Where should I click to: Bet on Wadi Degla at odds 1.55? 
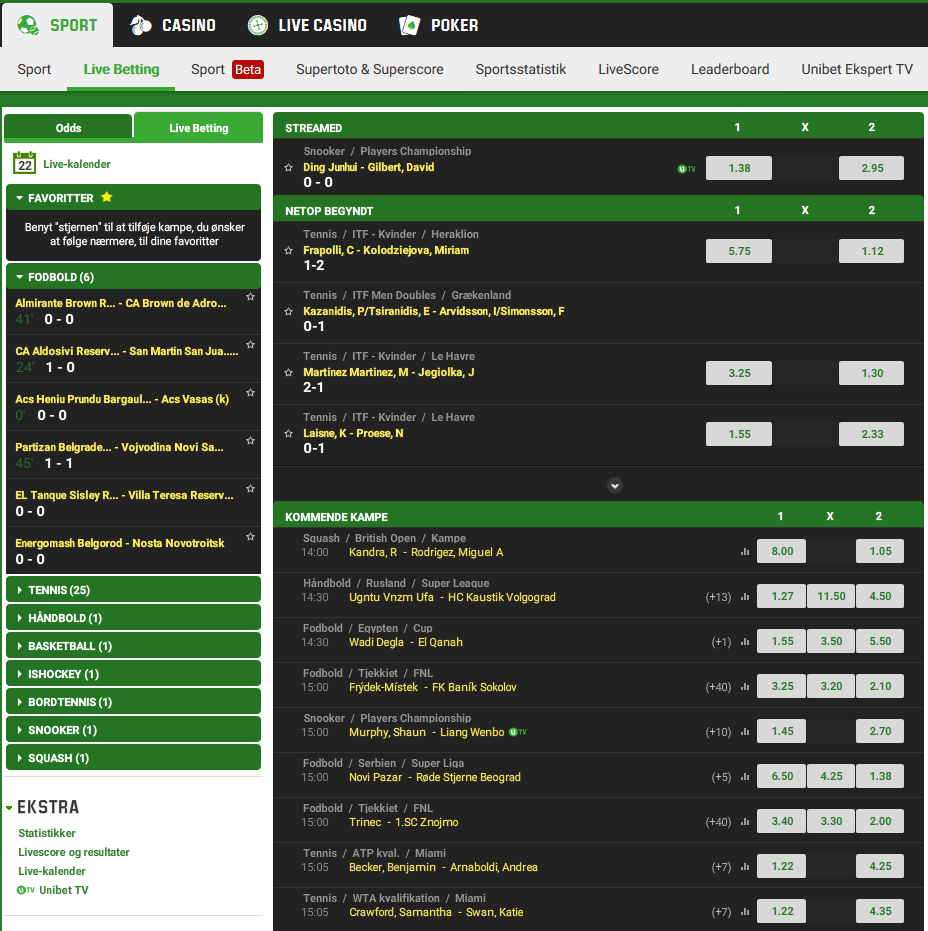pos(782,641)
